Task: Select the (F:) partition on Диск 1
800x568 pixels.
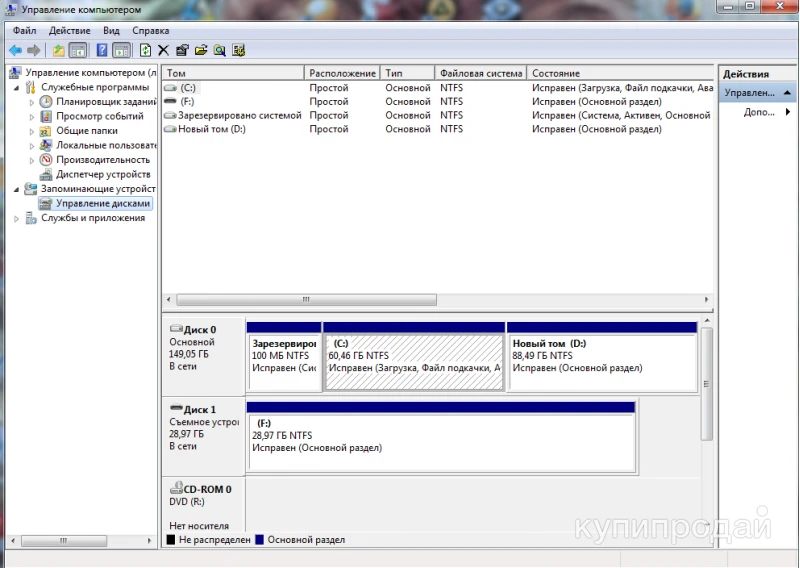Action: [440, 440]
